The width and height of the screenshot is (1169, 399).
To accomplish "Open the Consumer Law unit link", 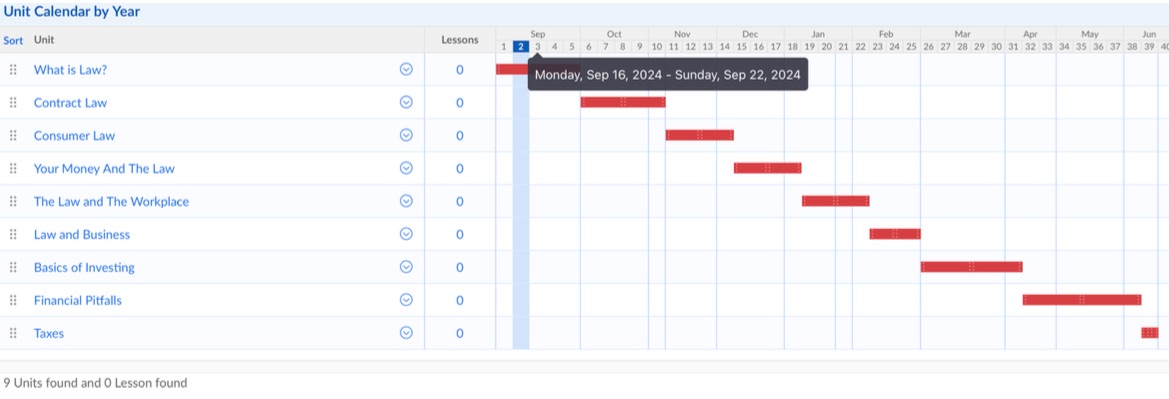I will point(75,136).
